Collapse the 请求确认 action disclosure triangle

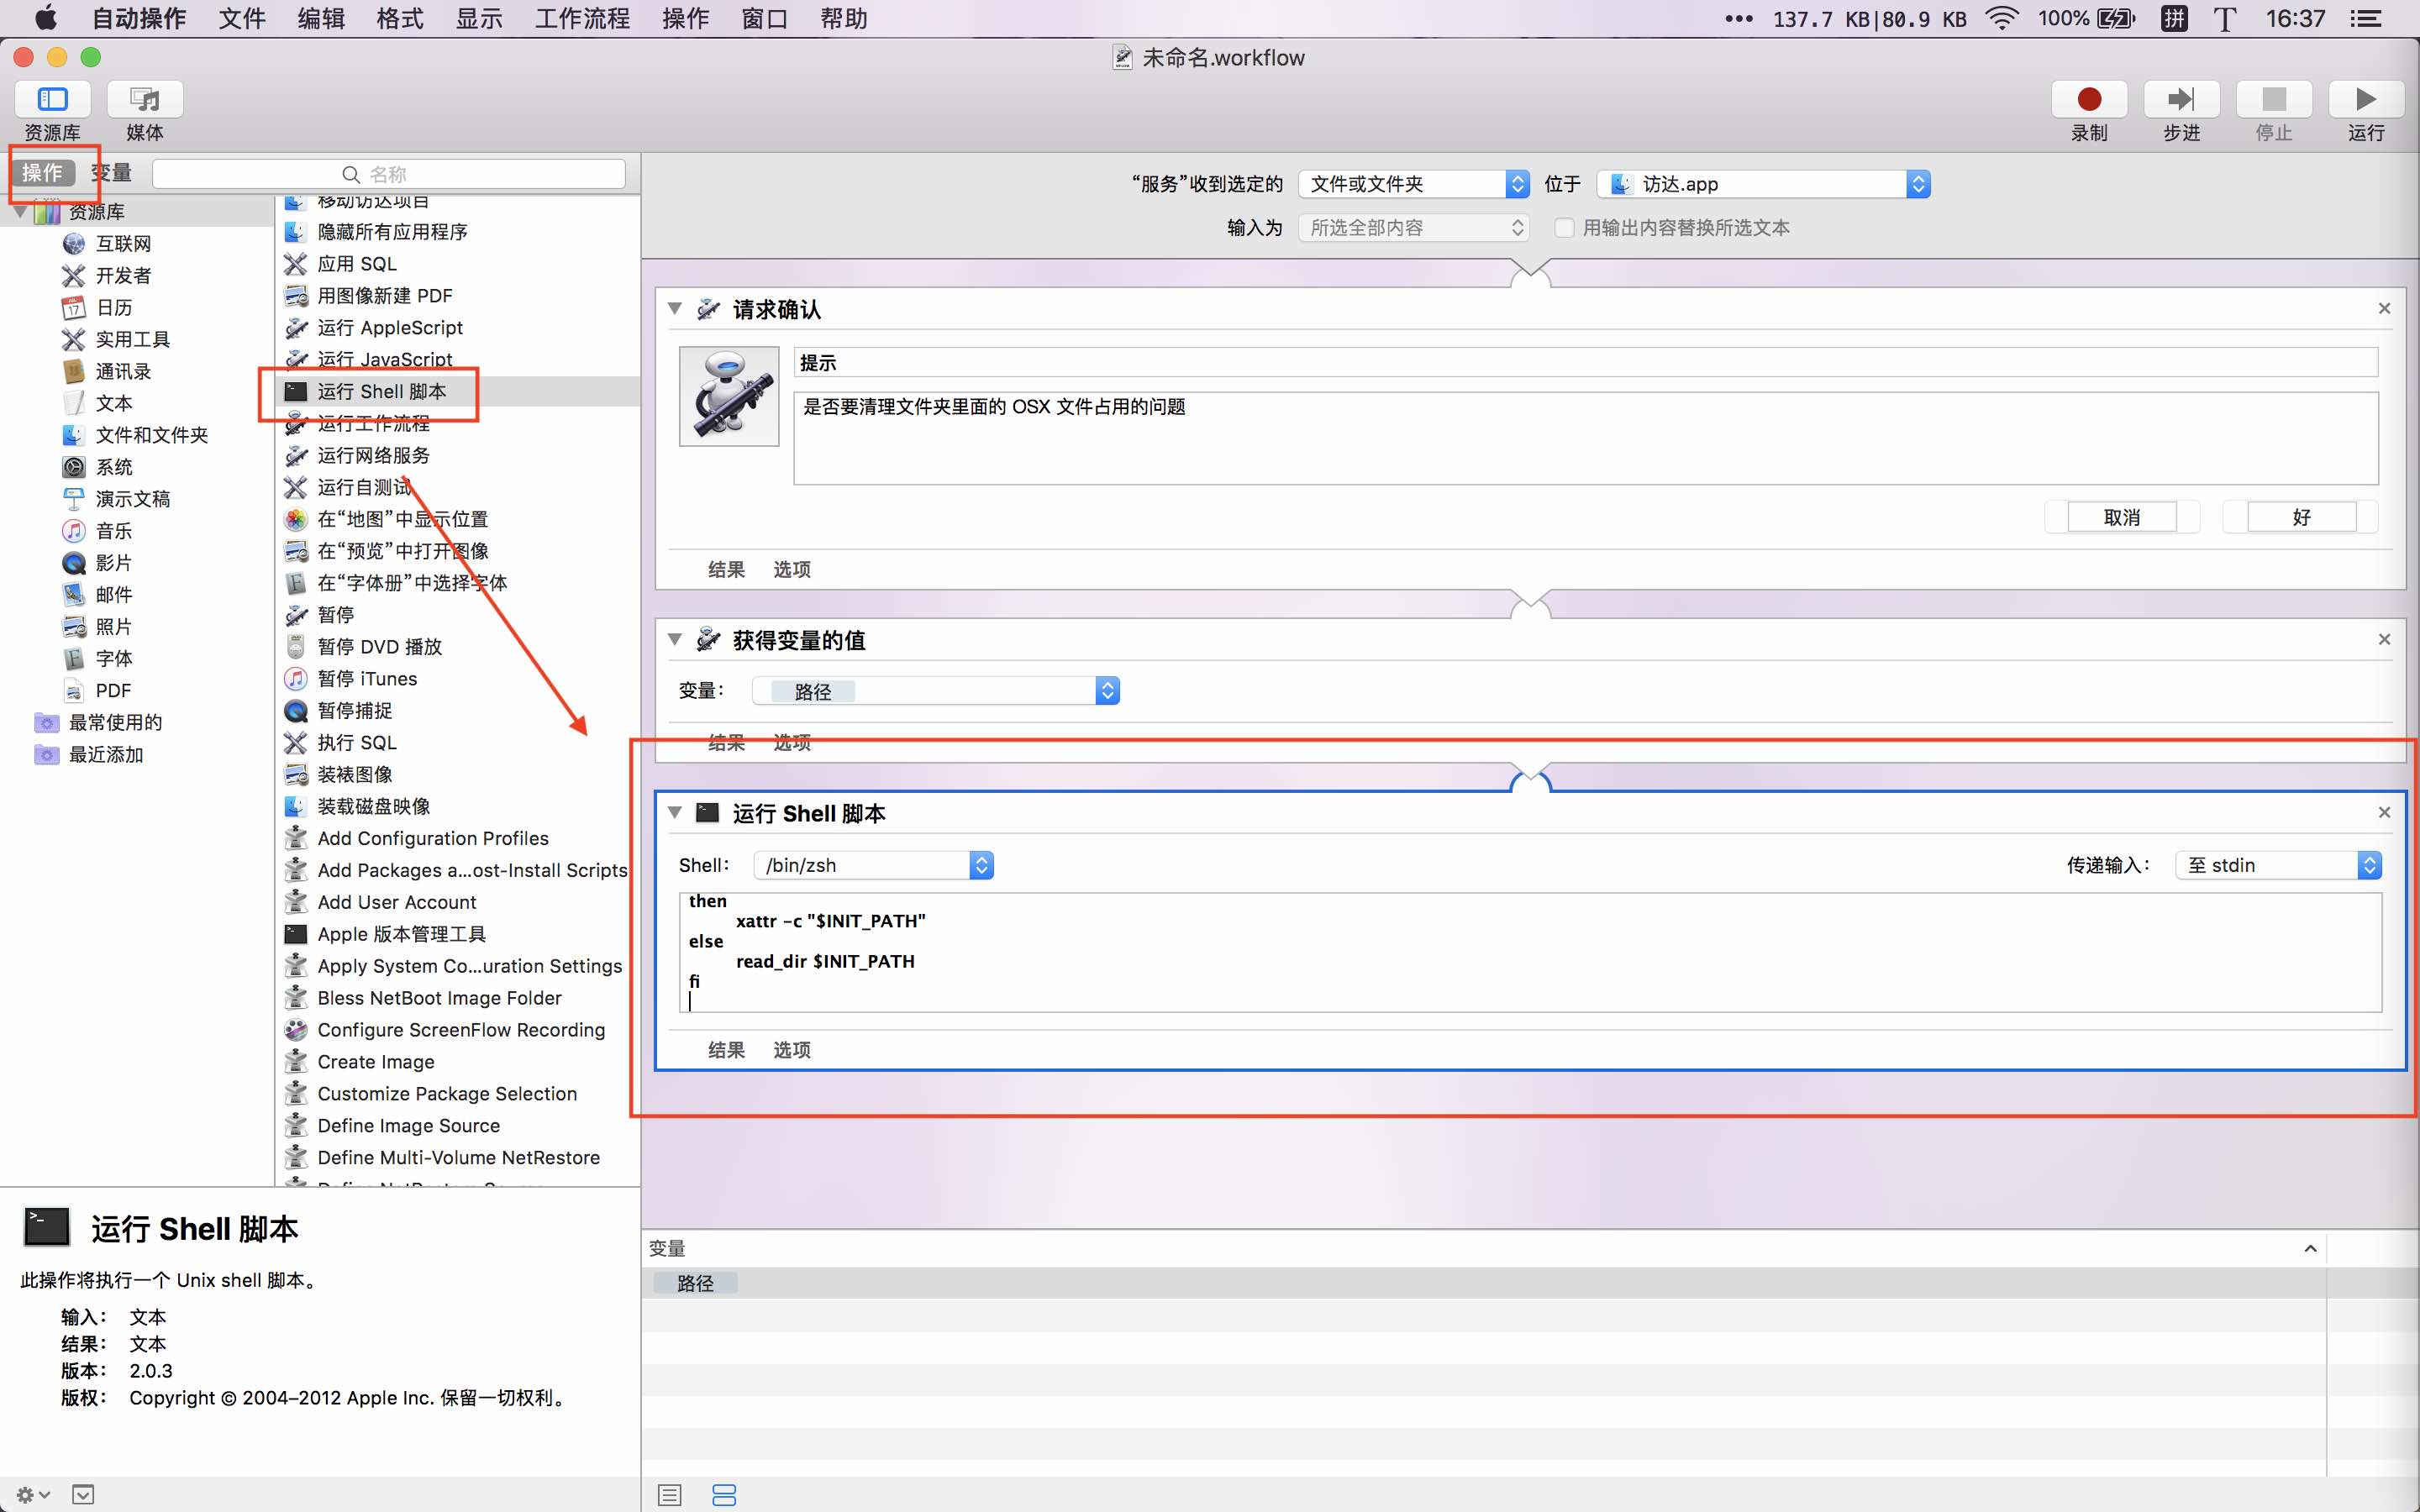point(675,309)
